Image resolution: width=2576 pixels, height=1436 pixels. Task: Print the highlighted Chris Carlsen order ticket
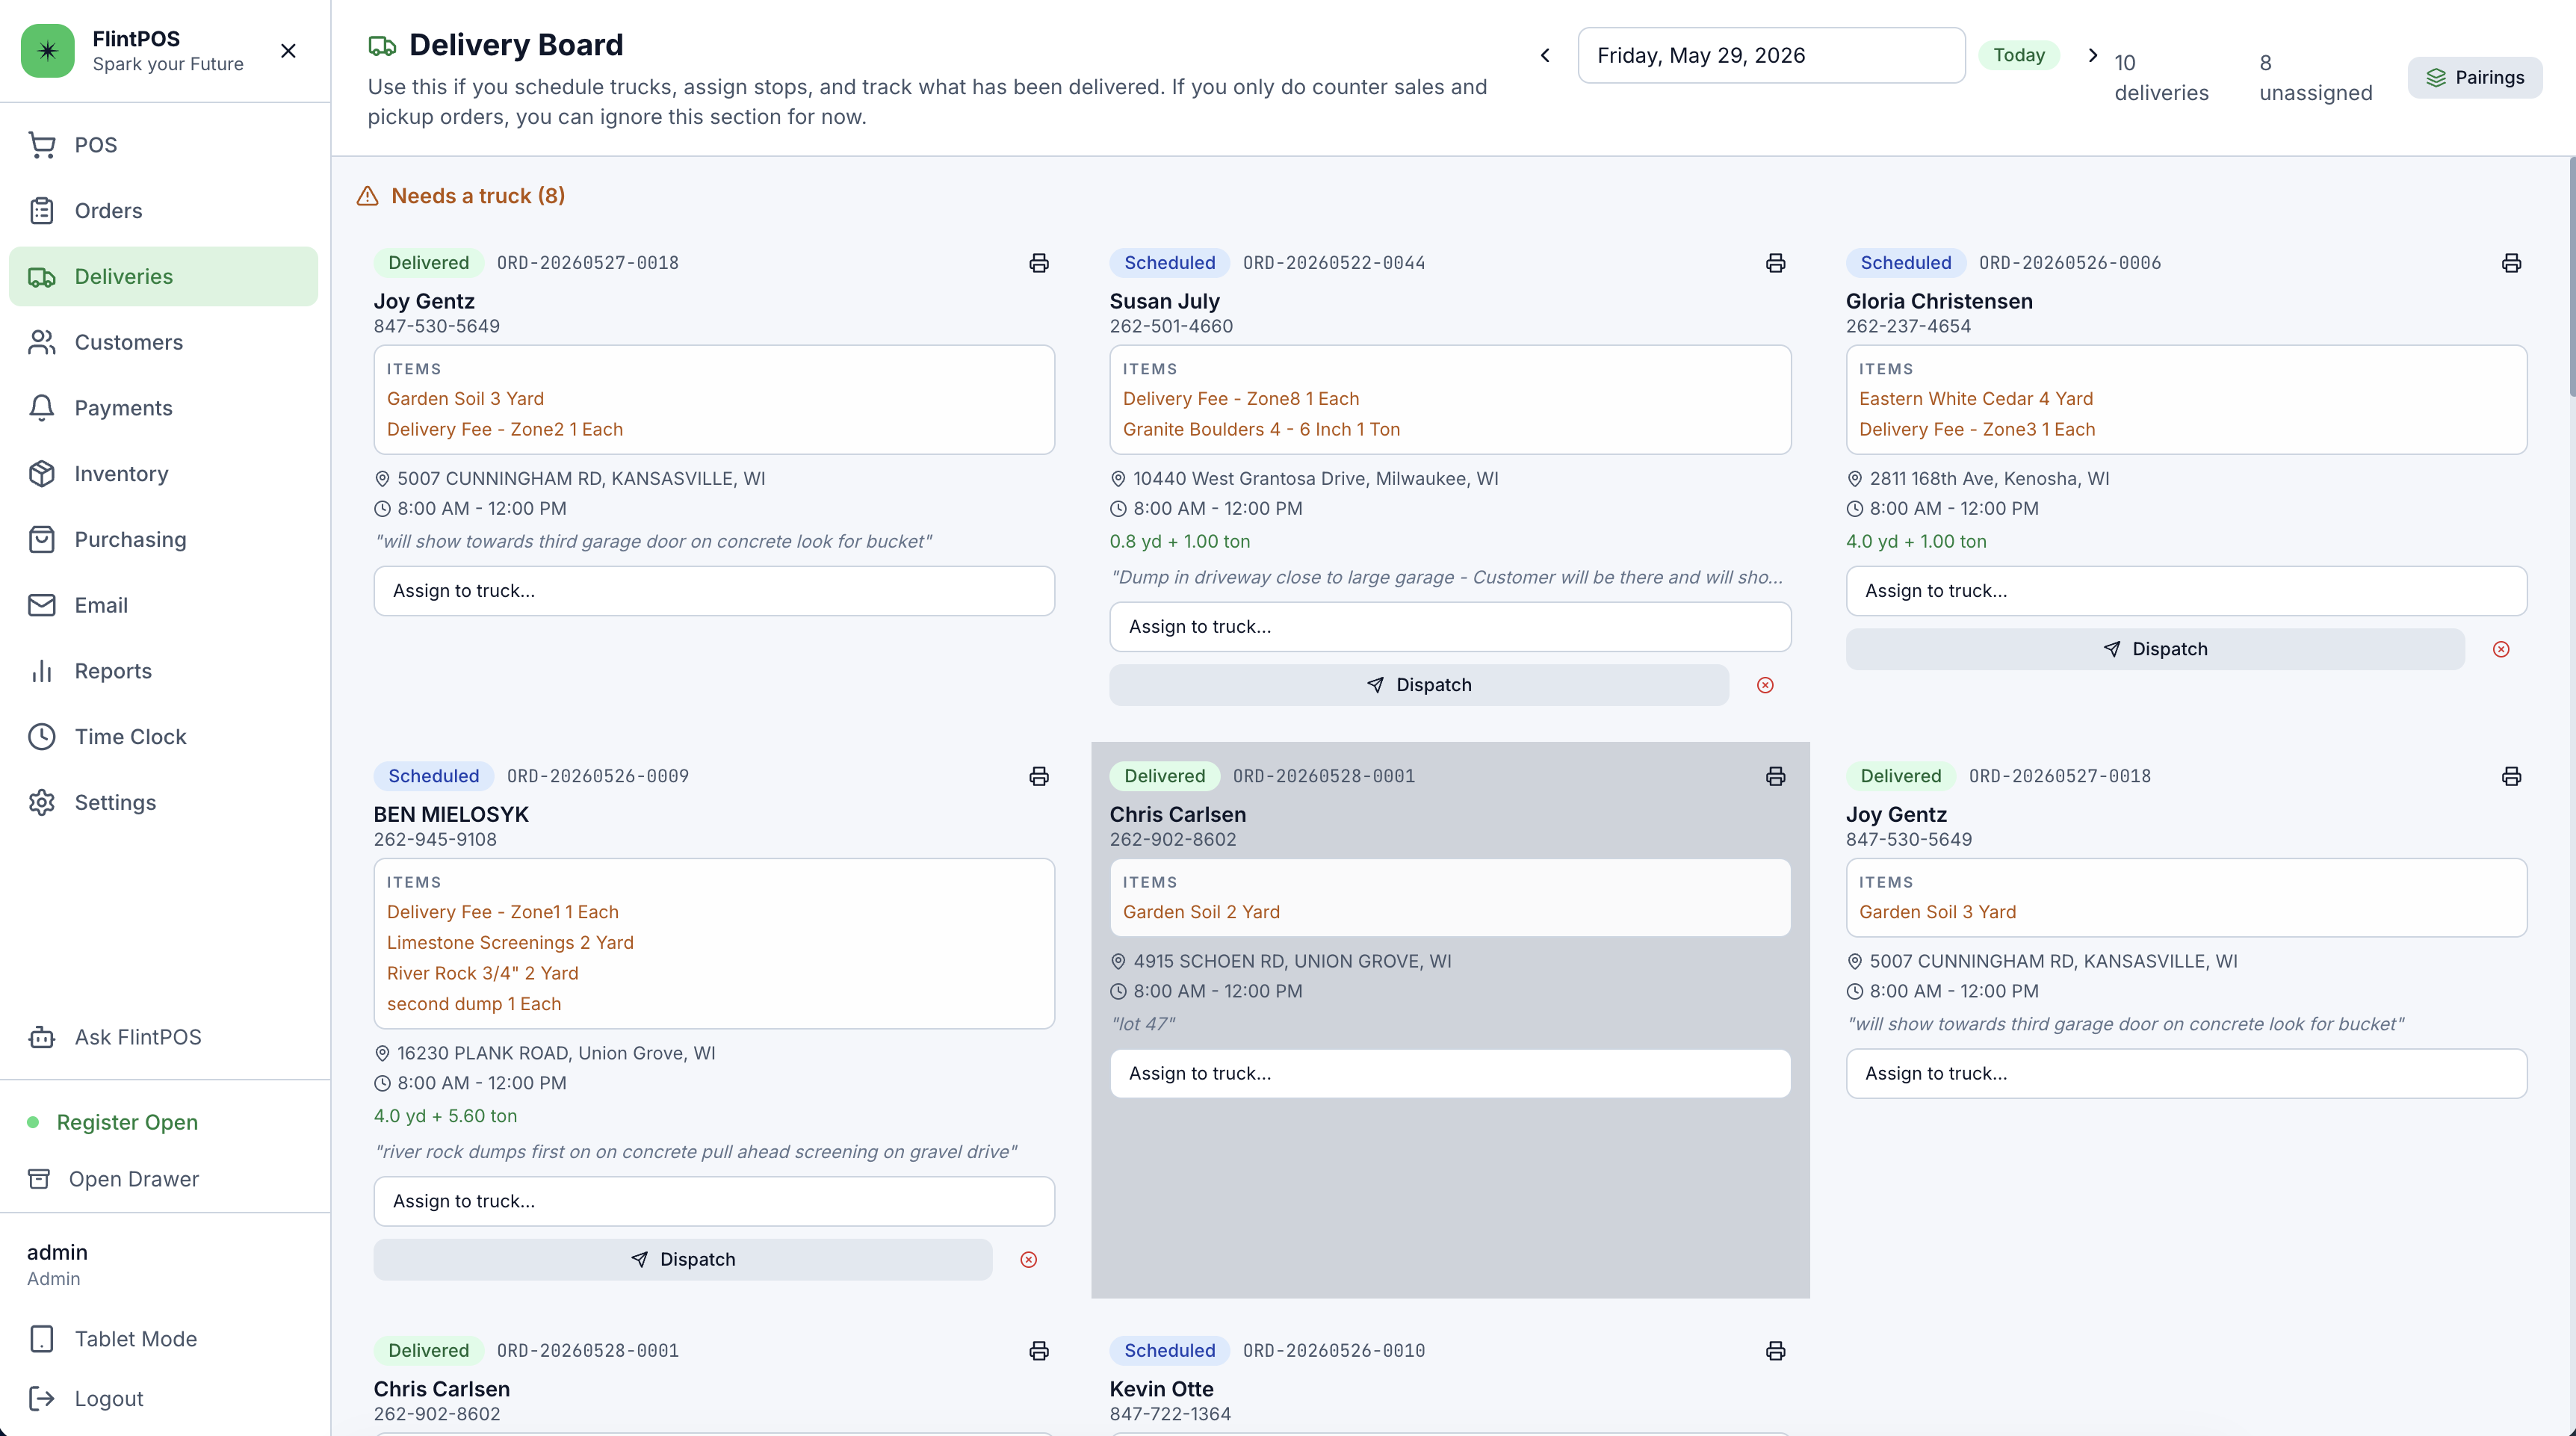pos(1775,776)
